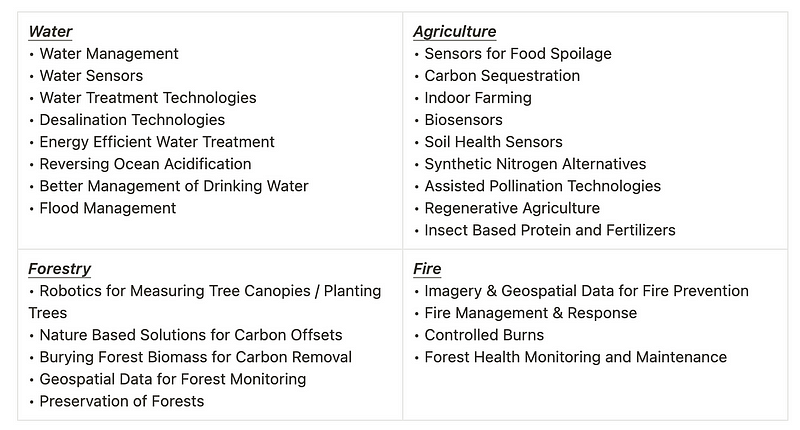Click Geospatial Data for Forest Monitoring

point(173,379)
